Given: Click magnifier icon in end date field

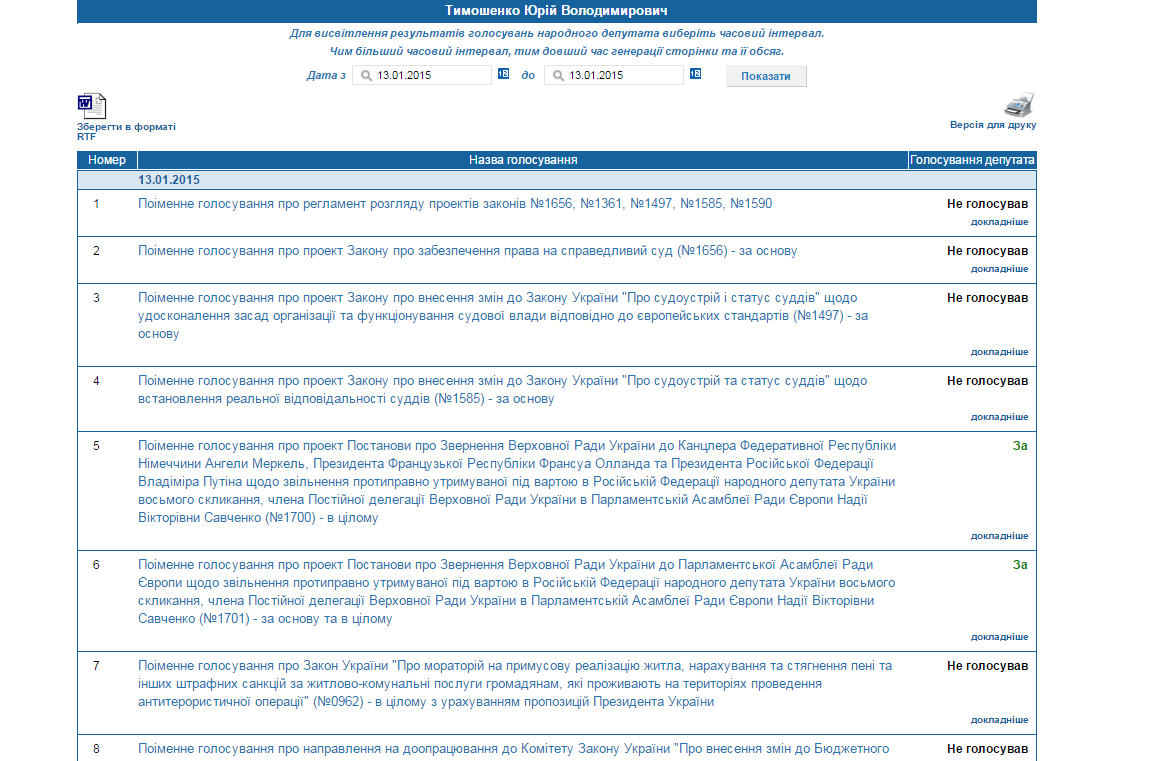Looking at the screenshot, I should 558,75.
